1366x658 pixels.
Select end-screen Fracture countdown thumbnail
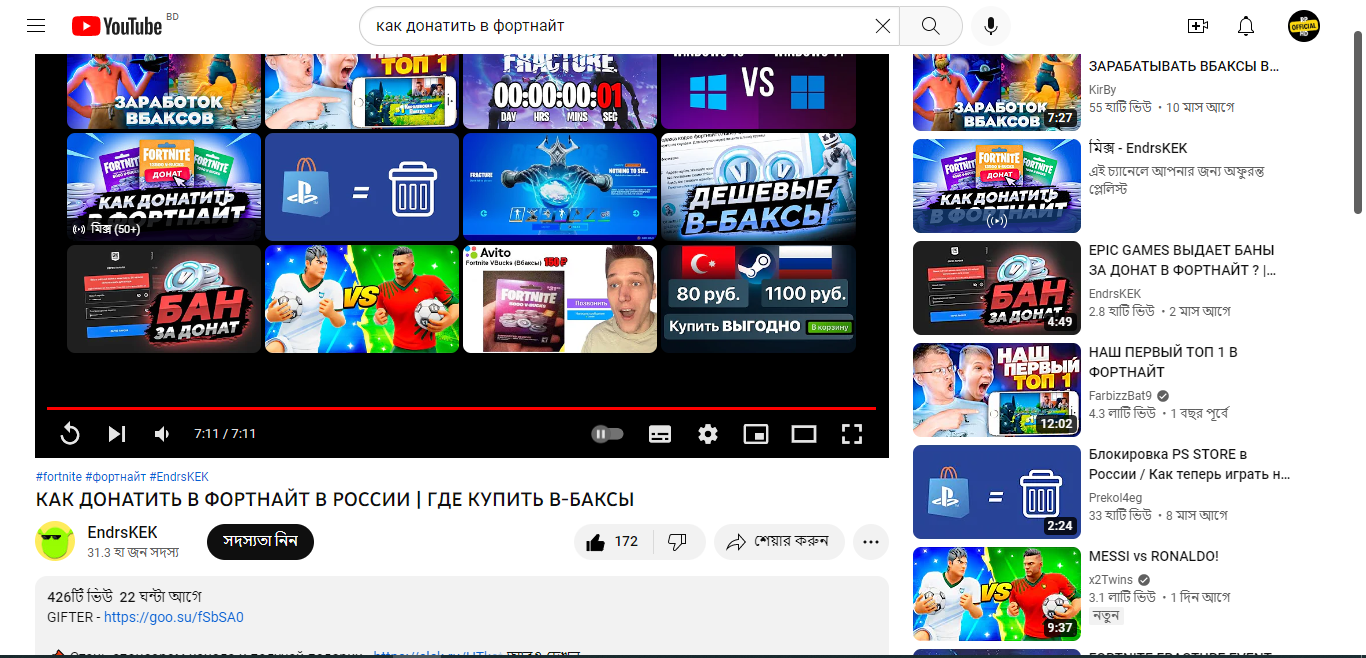tap(560, 92)
